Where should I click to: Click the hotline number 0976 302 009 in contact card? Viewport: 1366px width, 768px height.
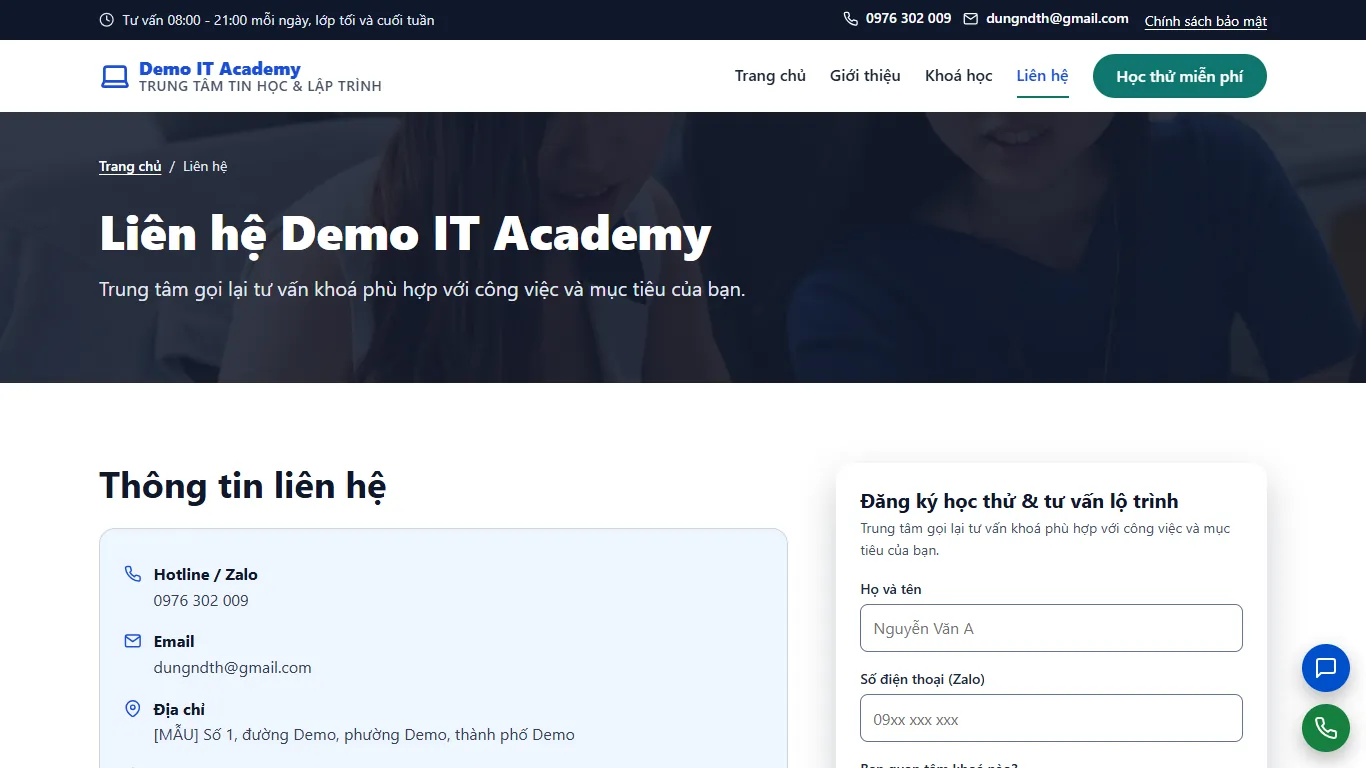coord(201,601)
